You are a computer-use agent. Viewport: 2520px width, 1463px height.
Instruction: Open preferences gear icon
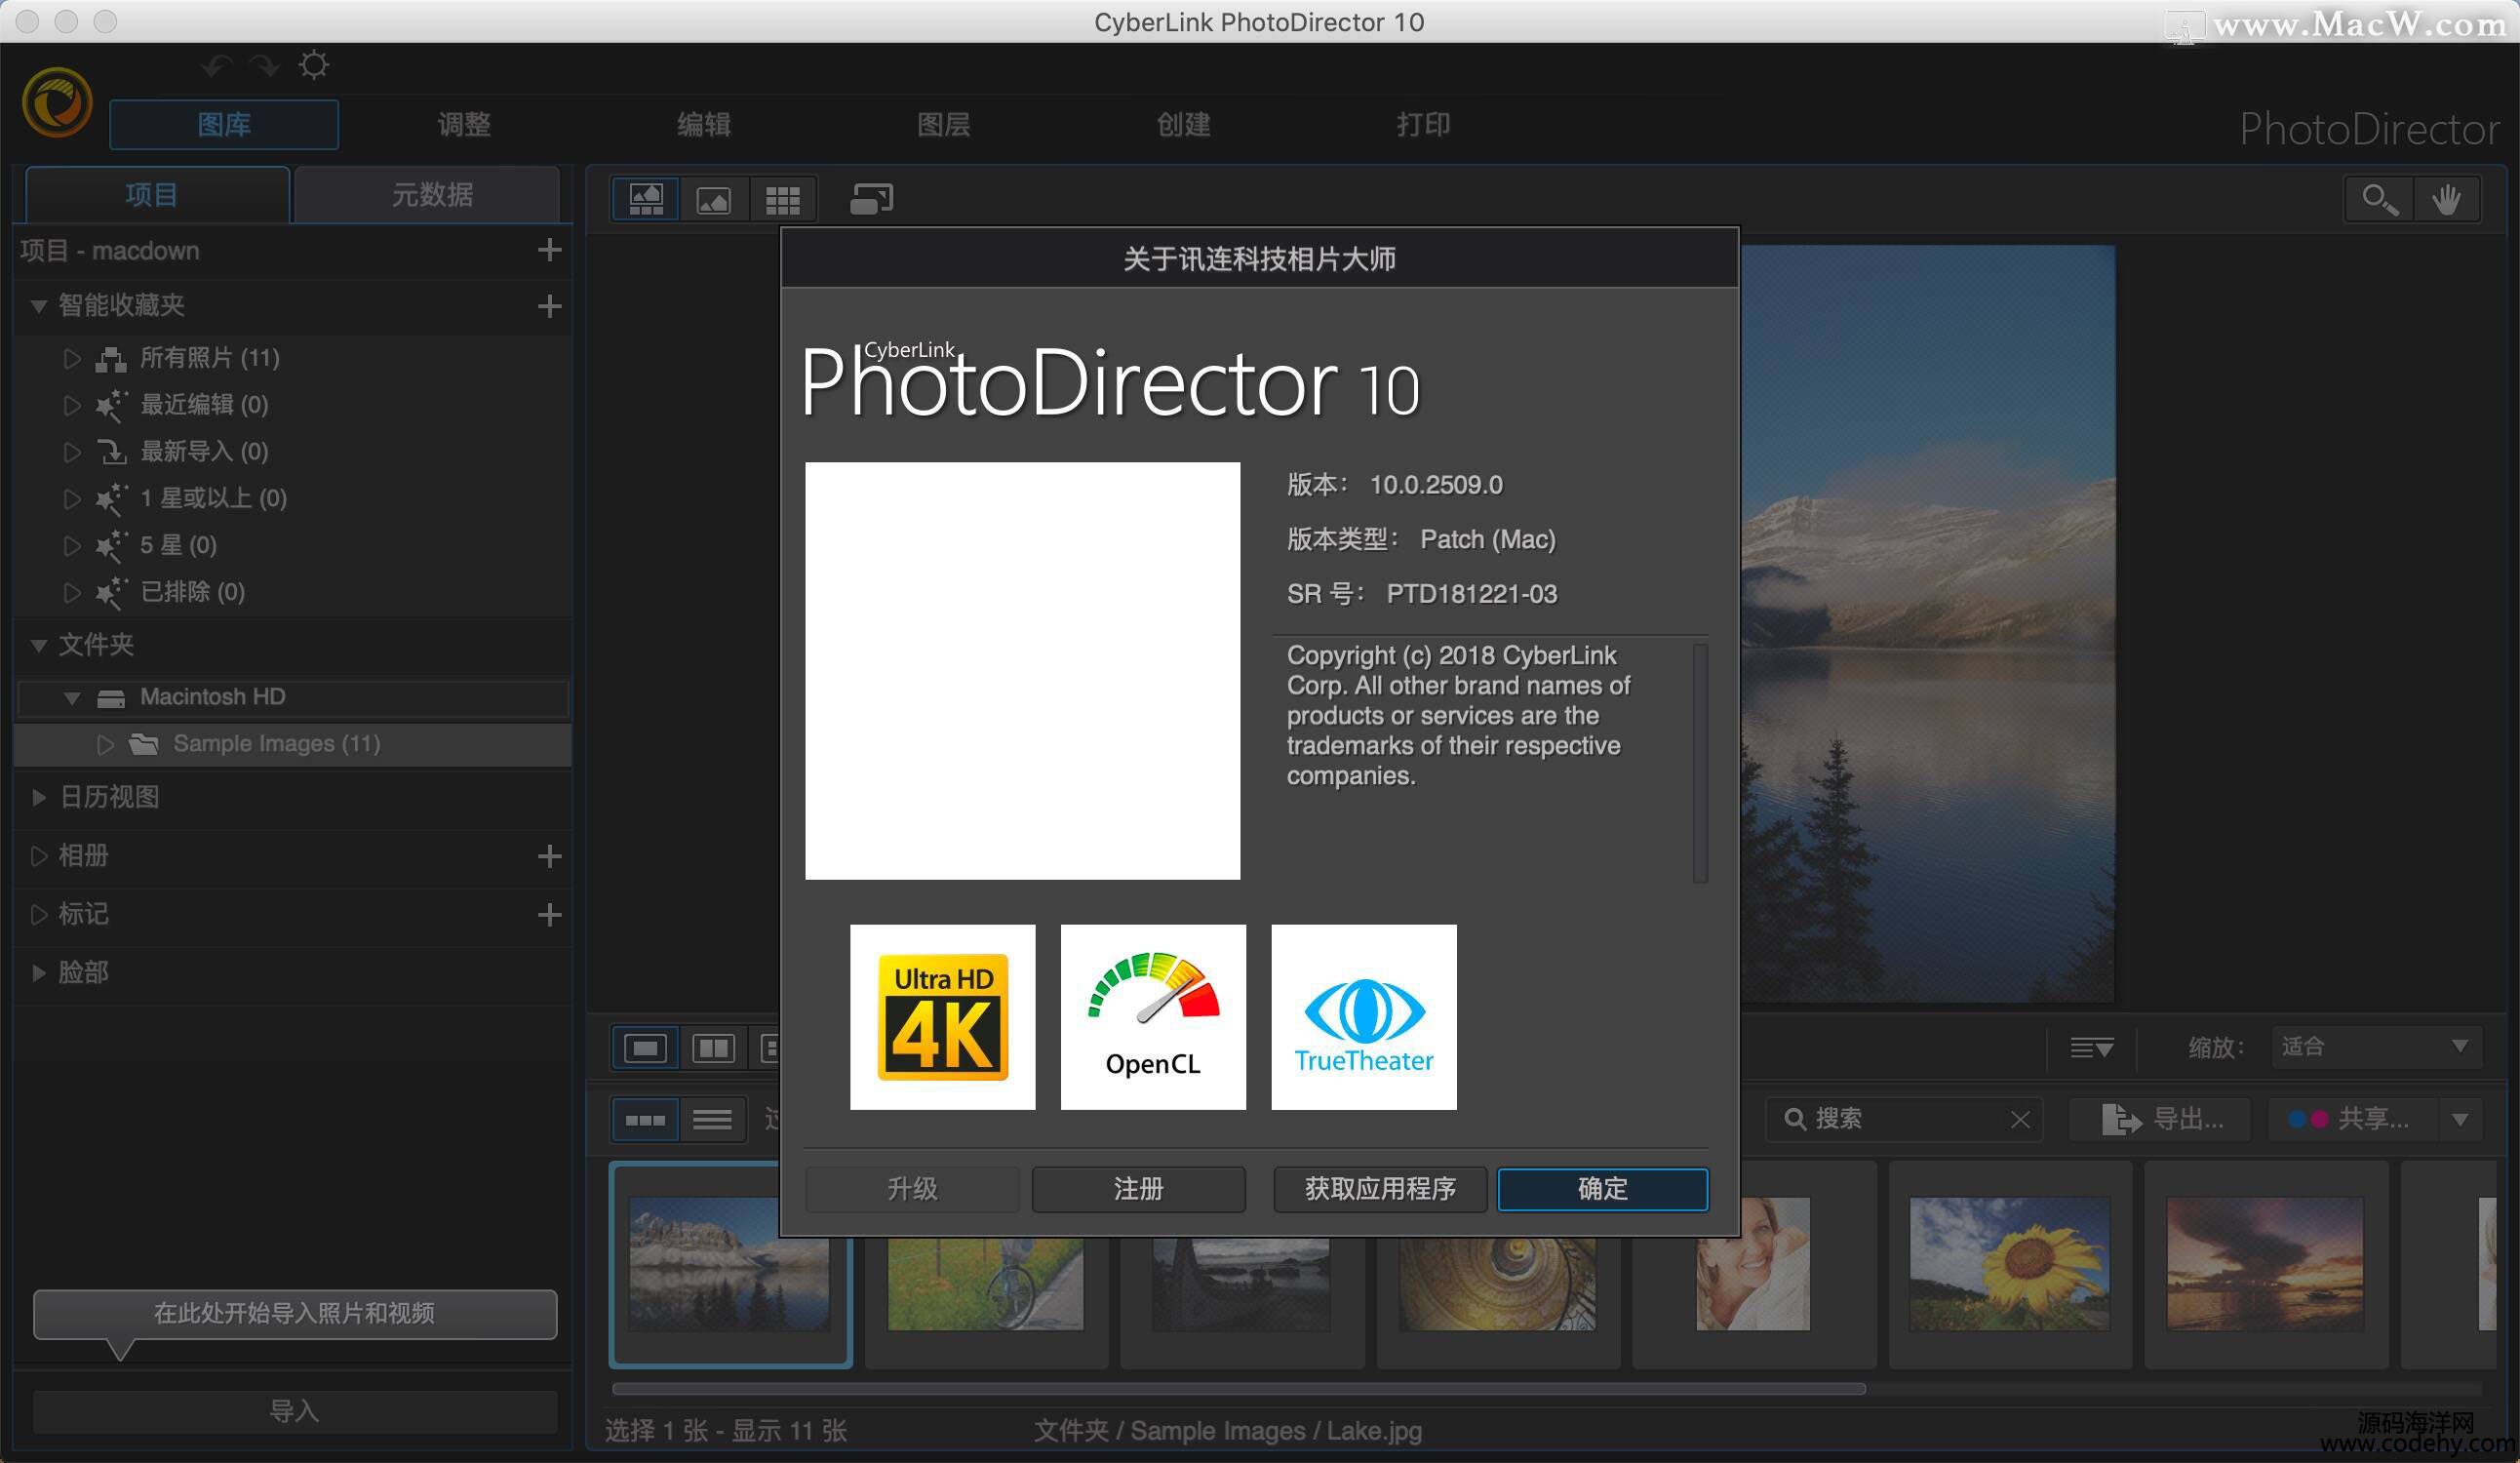coord(313,65)
